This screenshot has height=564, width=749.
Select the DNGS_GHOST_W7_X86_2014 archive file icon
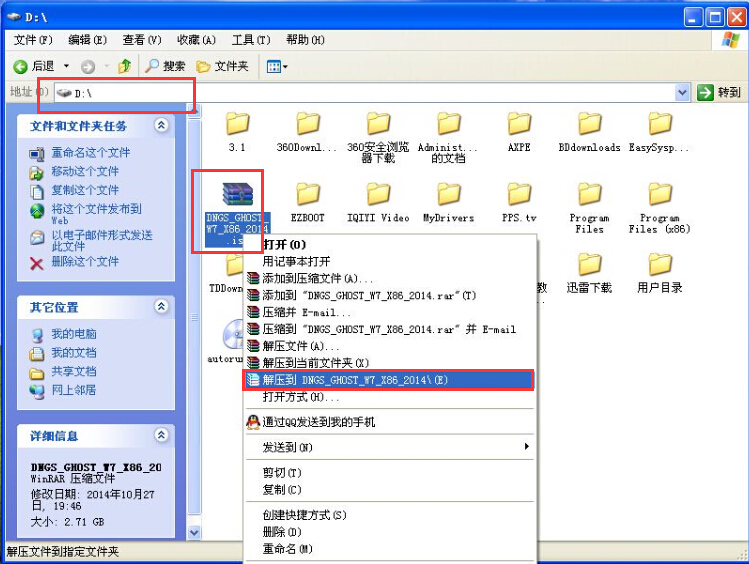[237, 194]
